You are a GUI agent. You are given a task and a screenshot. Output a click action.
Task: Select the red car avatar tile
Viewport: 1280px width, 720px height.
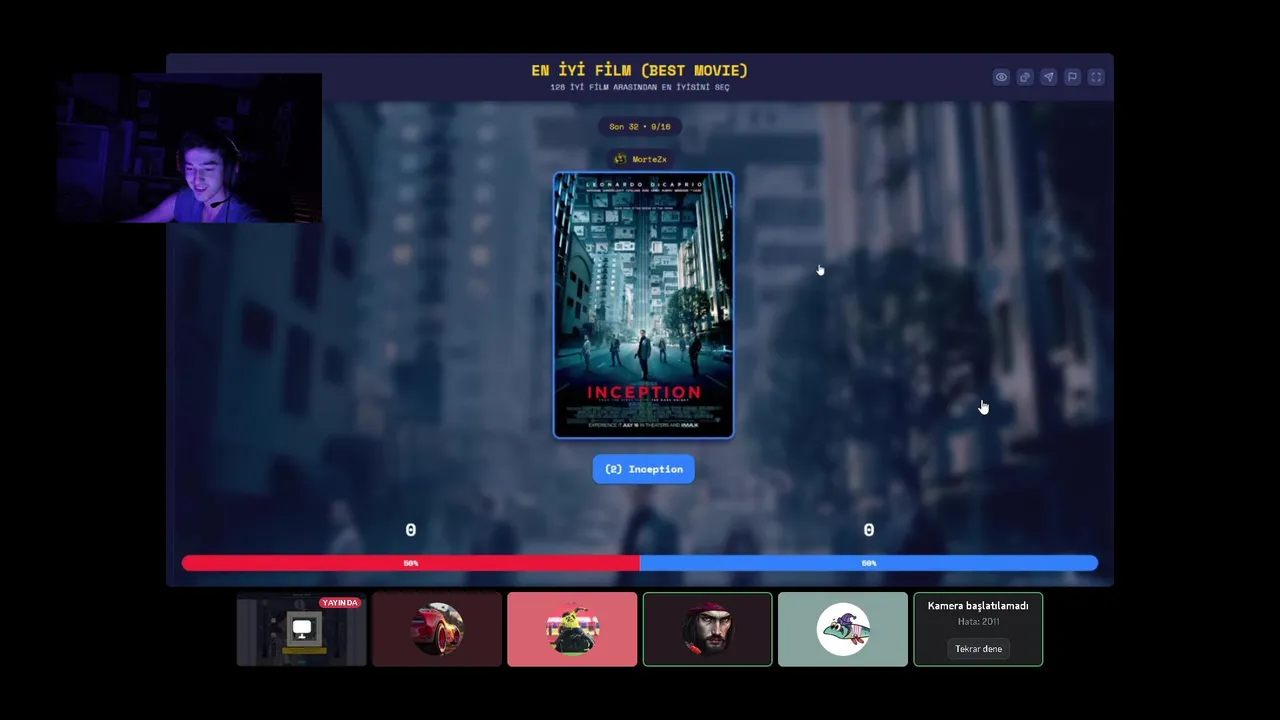(x=437, y=629)
